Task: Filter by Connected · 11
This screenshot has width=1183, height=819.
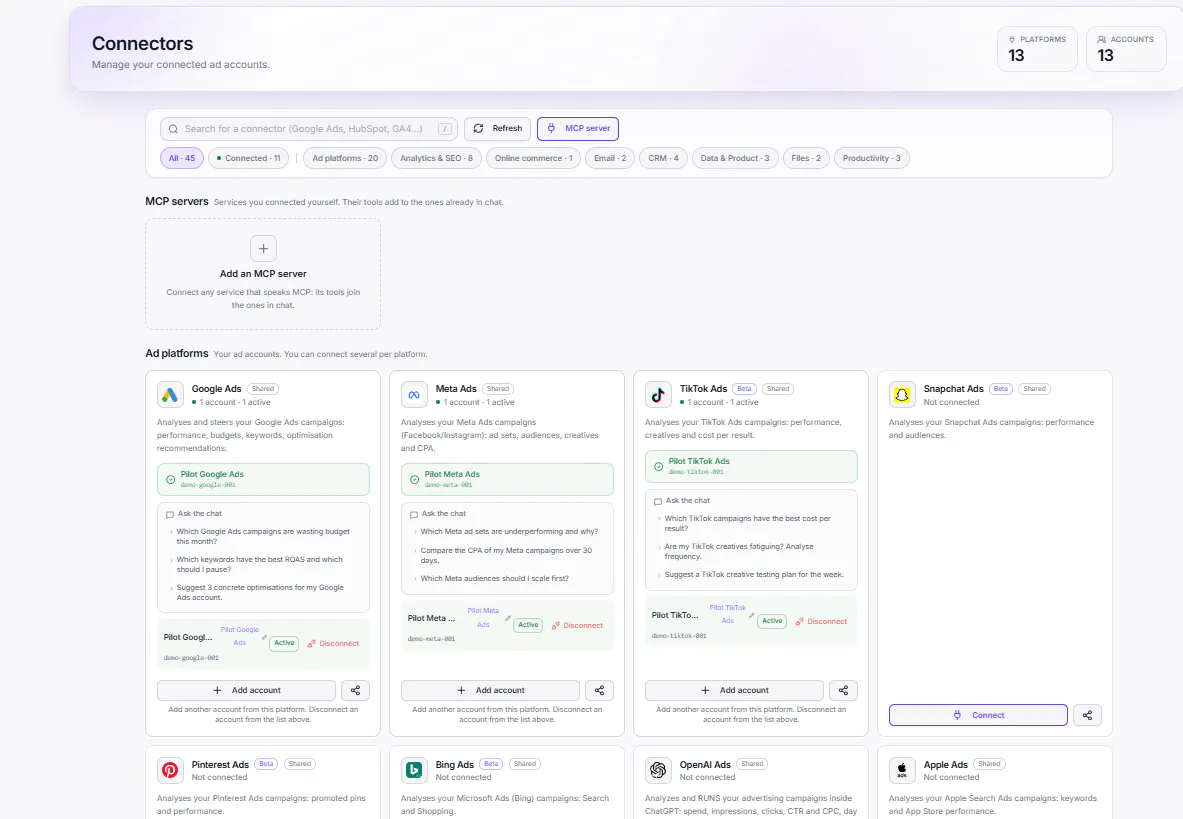Action: tap(248, 158)
